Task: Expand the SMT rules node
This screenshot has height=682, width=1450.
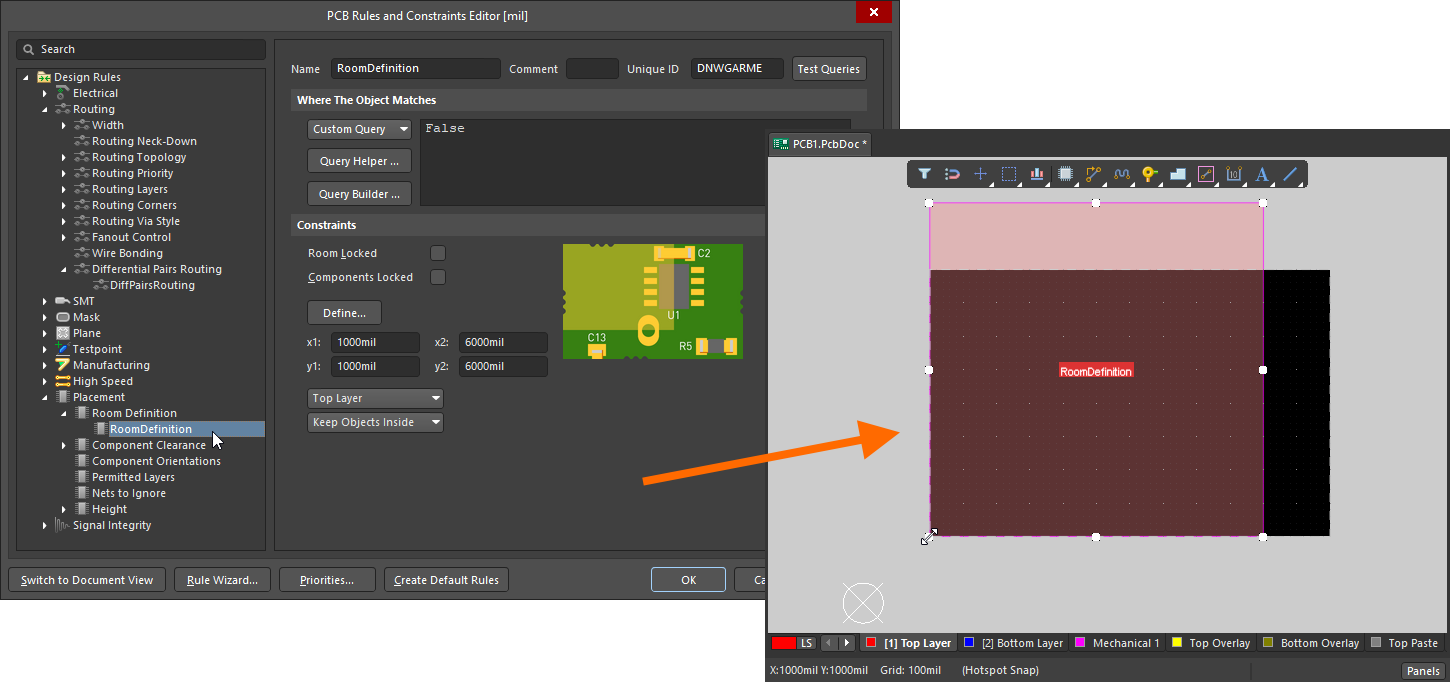Action: click(x=45, y=301)
